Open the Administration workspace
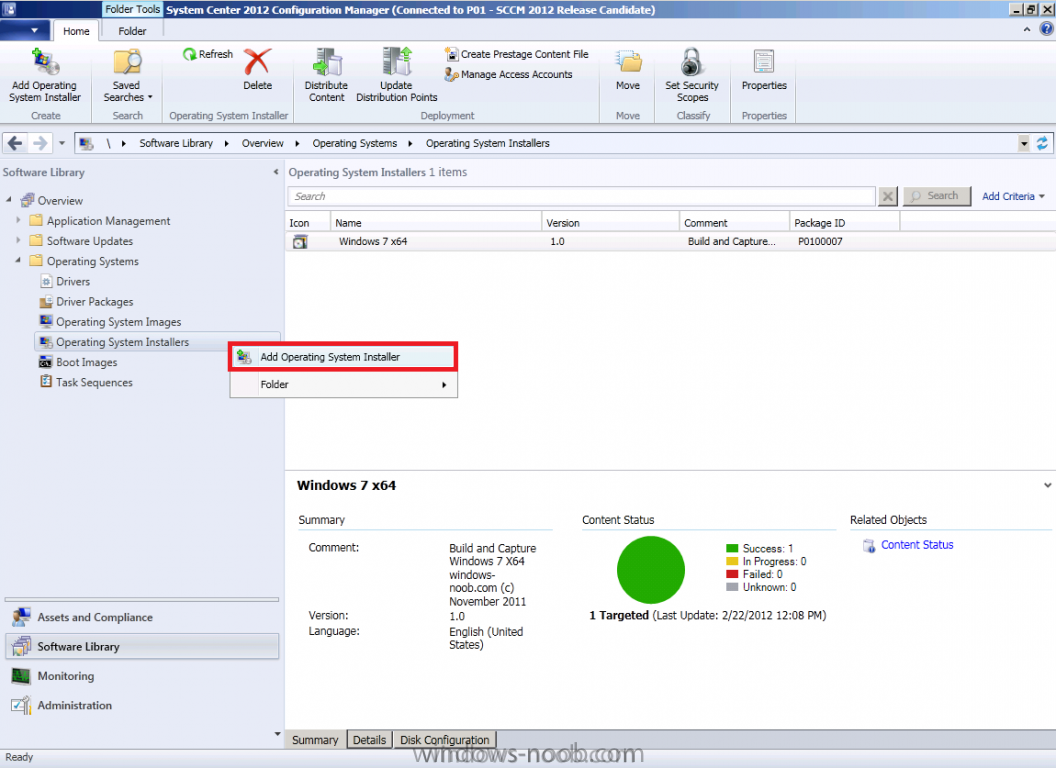1056x768 pixels. [141, 705]
